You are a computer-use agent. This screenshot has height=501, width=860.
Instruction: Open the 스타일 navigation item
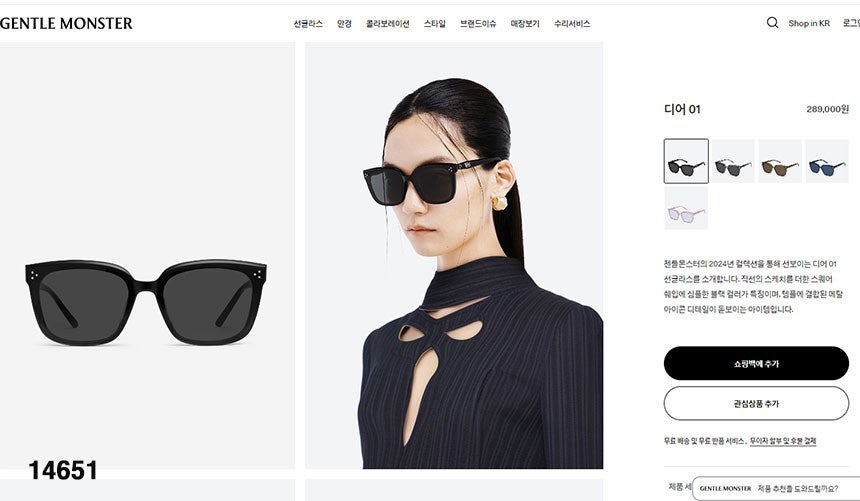[x=434, y=24]
